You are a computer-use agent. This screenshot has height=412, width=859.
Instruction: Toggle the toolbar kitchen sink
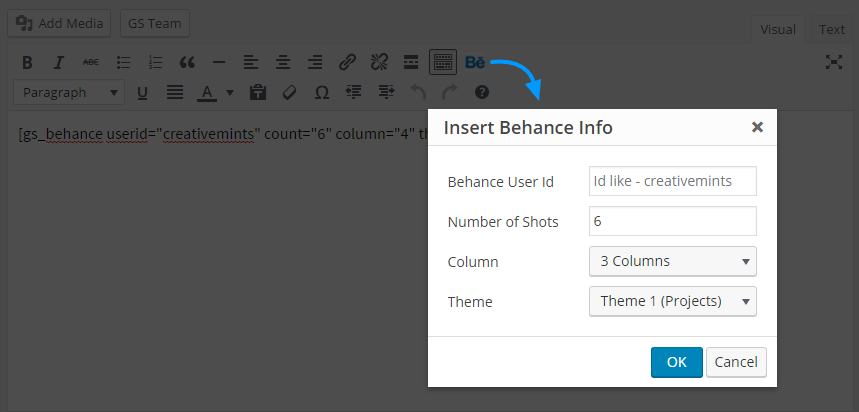[x=443, y=63]
